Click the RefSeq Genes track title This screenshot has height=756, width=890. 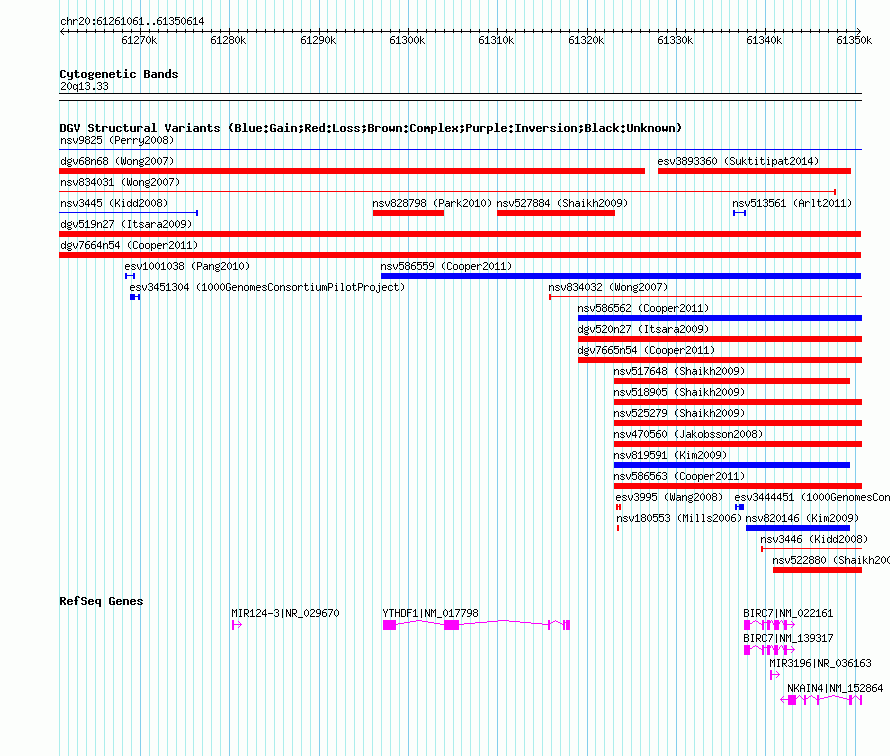click(x=101, y=601)
